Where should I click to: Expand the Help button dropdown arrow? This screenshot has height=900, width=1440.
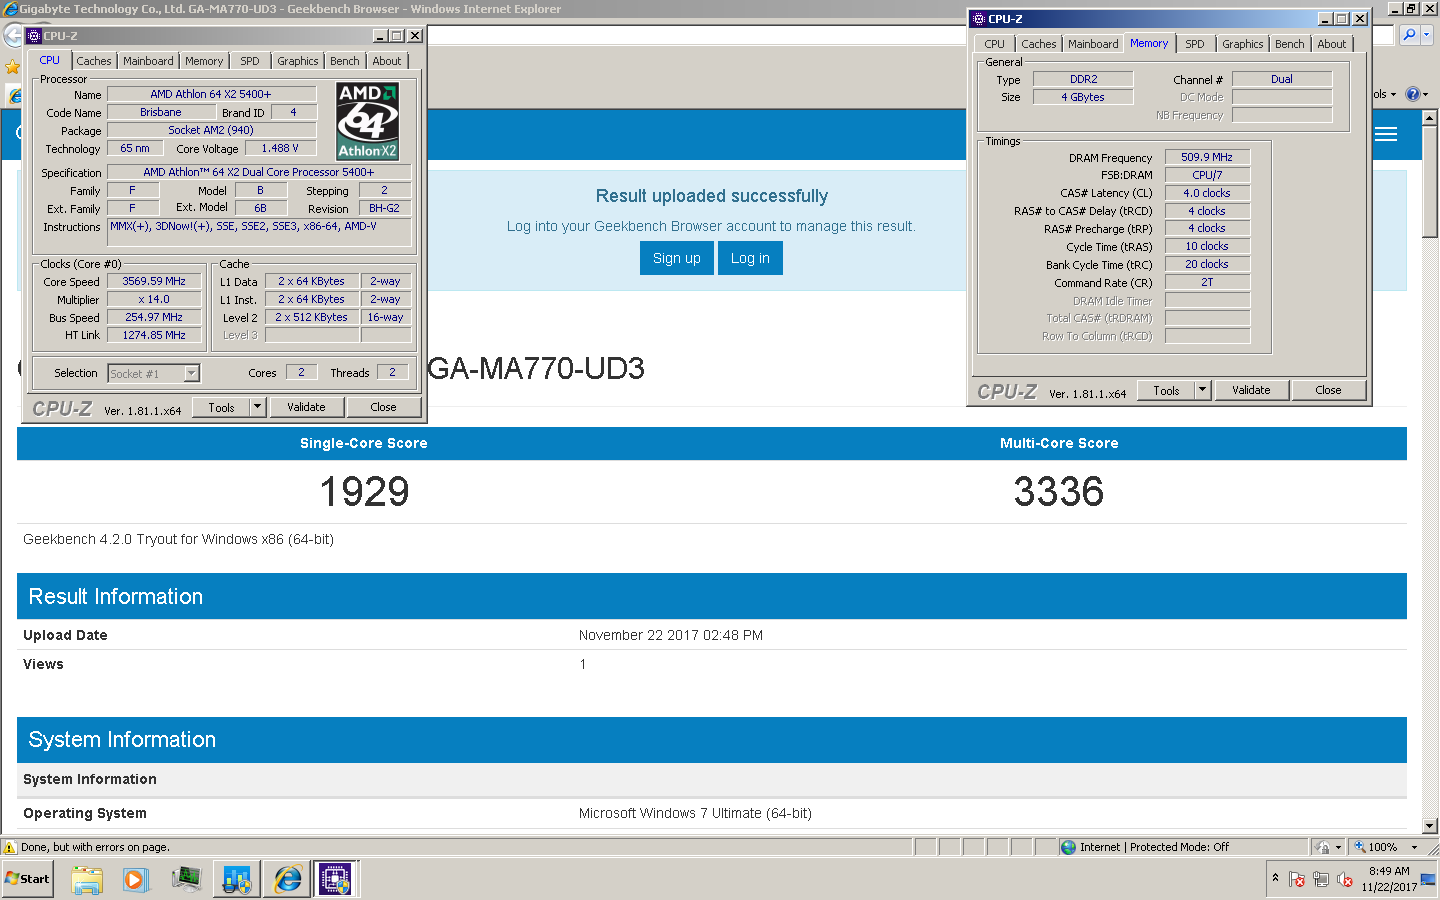coord(1425,94)
